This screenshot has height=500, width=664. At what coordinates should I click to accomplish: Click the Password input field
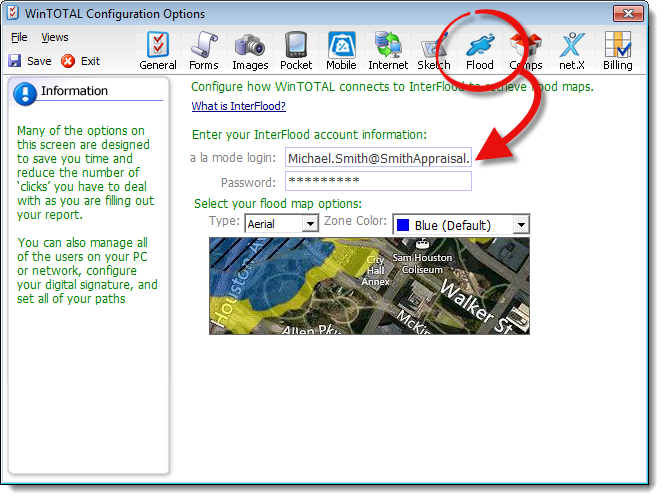378,181
